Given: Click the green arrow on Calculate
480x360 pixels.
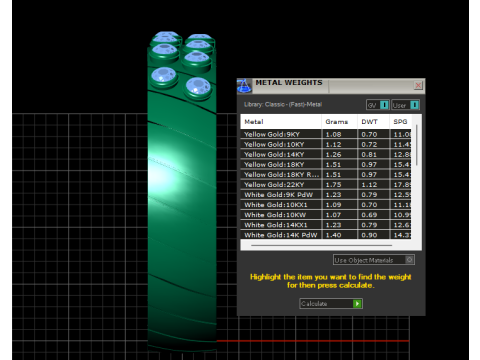Looking at the screenshot, I should point(357,304).
